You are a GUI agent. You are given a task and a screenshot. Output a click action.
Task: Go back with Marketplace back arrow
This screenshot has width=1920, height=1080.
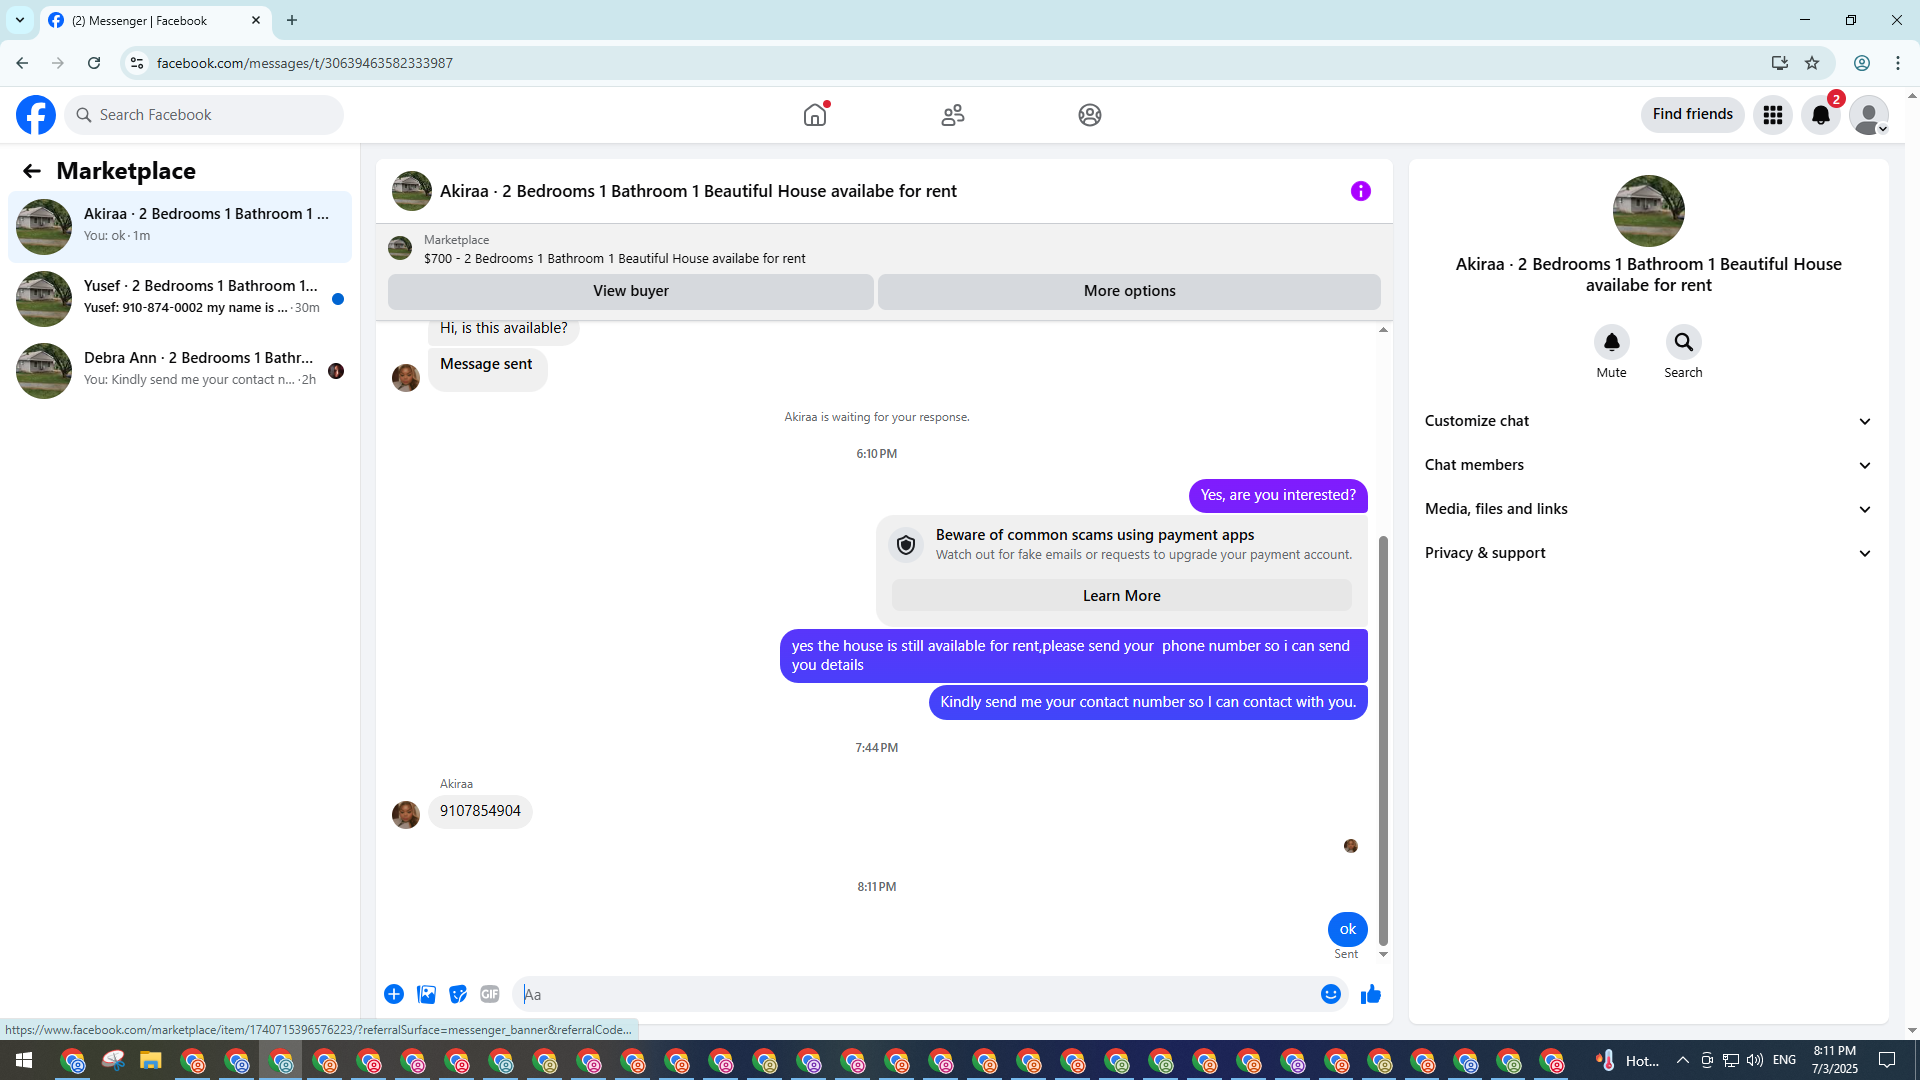pos(32,171)
